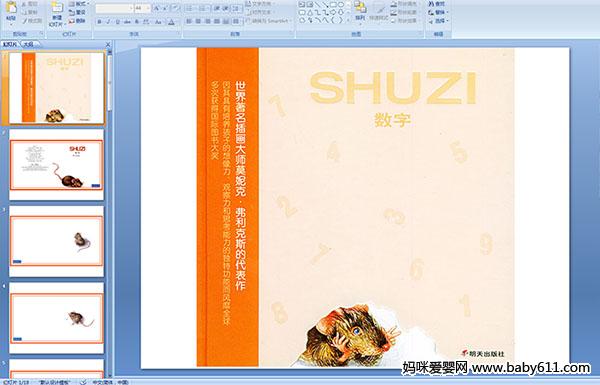Click the Replace button in editing group
600x385 pixels.
(437, 12)
